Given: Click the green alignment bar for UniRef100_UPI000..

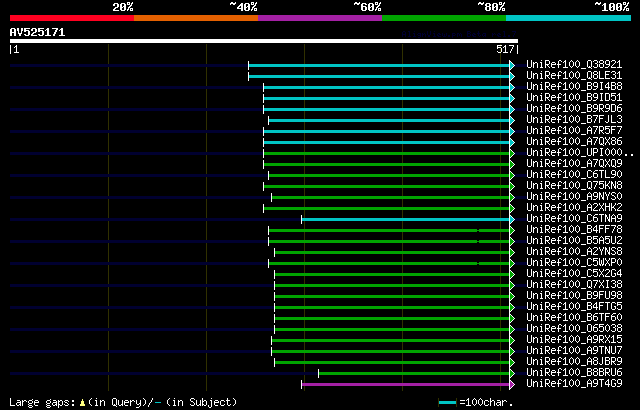Looking at the screenshot, I should pos(387,153).
